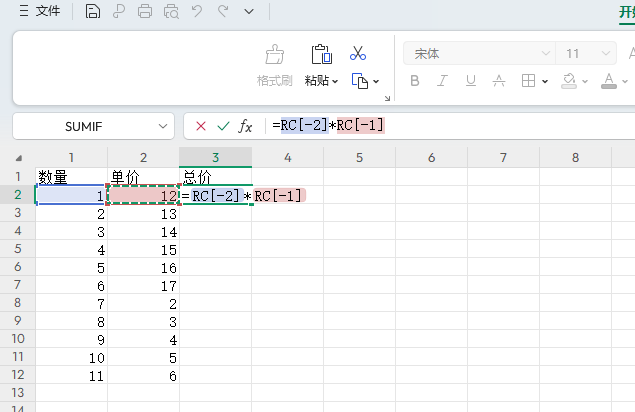Open the 文件 menu

coord(40,11)
